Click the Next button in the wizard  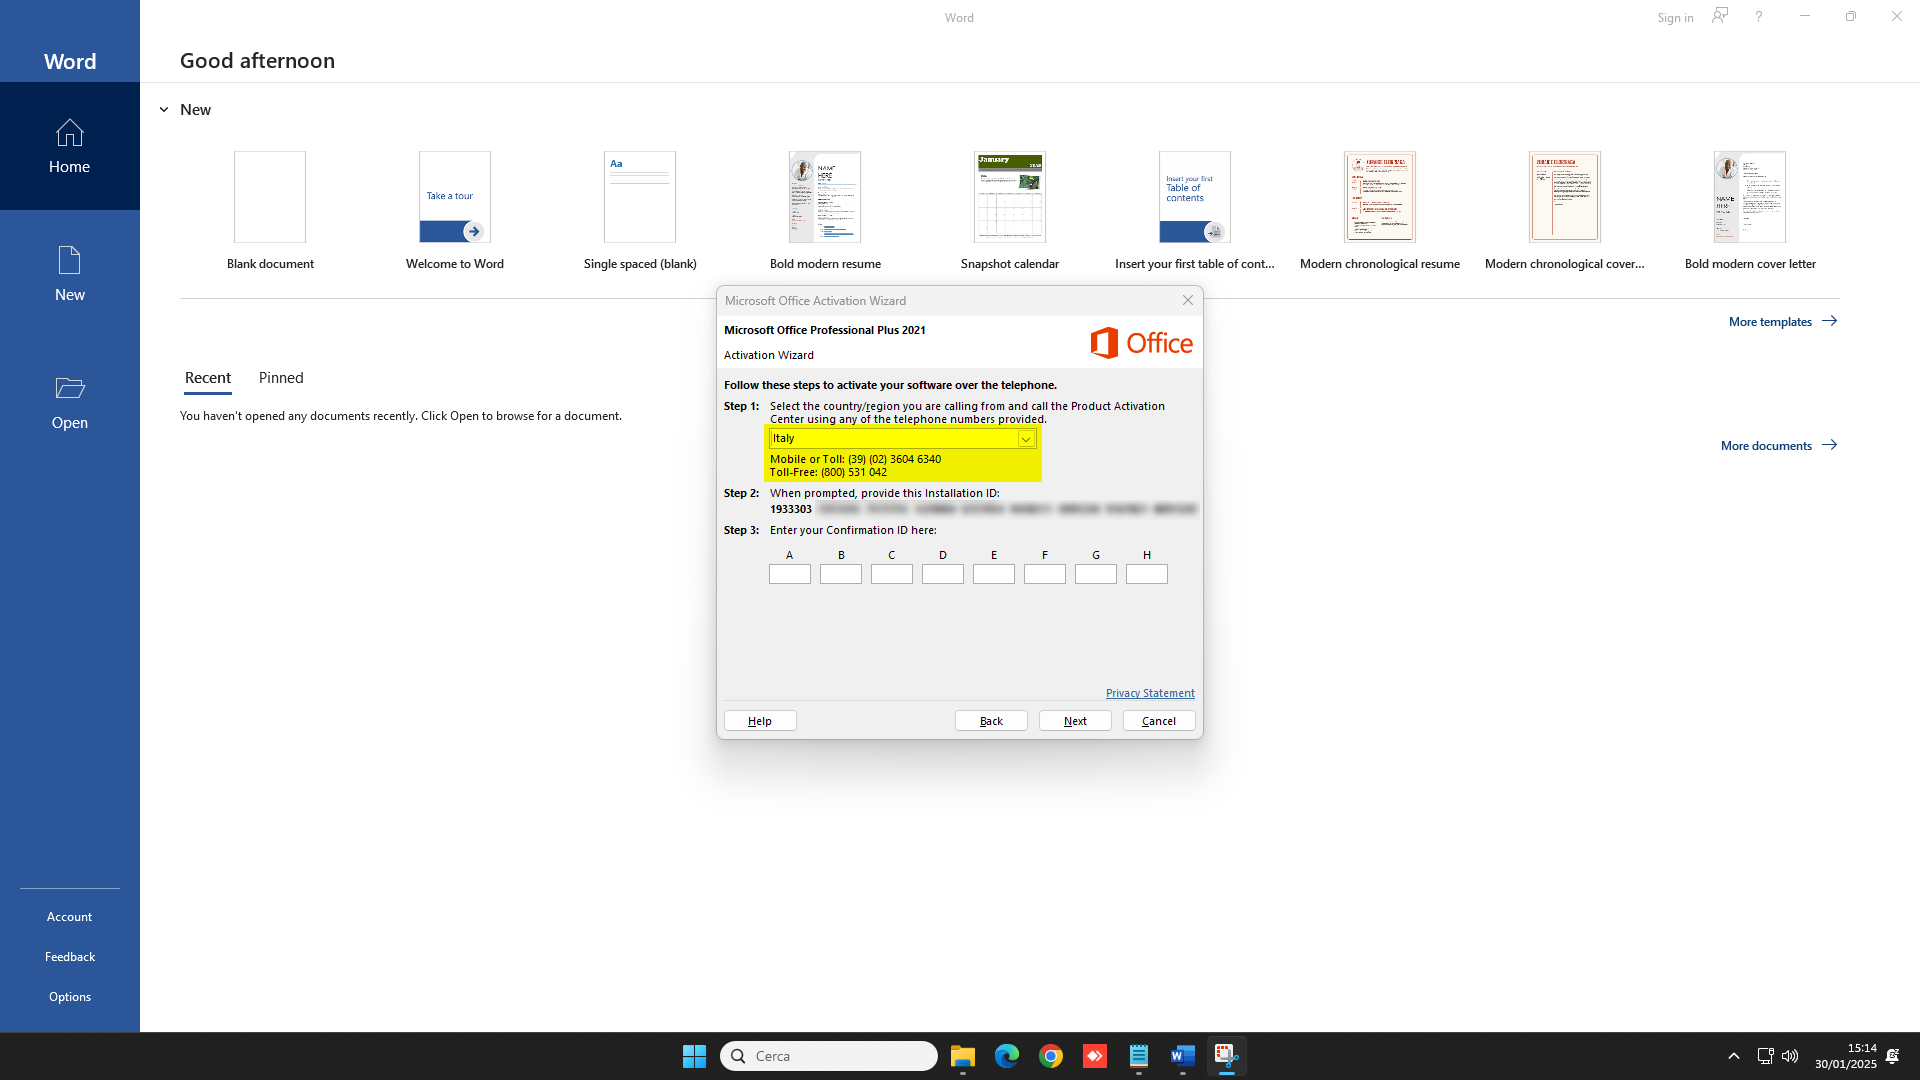[x=1075, y=721]
